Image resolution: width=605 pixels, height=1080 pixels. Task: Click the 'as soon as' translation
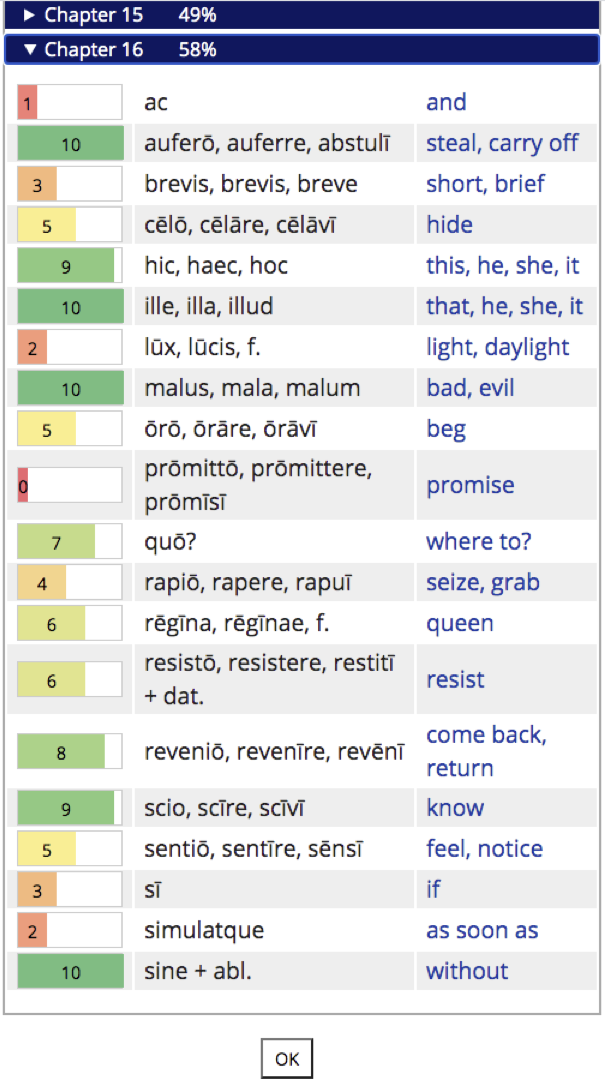pyautogui.click(x=482, y=930)
